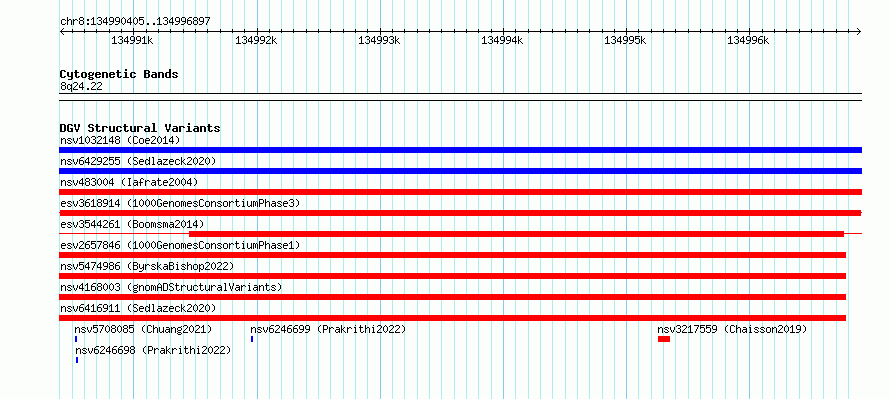Click the red bar under esv3618914
Screen dimensions: 890x399
click(x=460, y=213)
